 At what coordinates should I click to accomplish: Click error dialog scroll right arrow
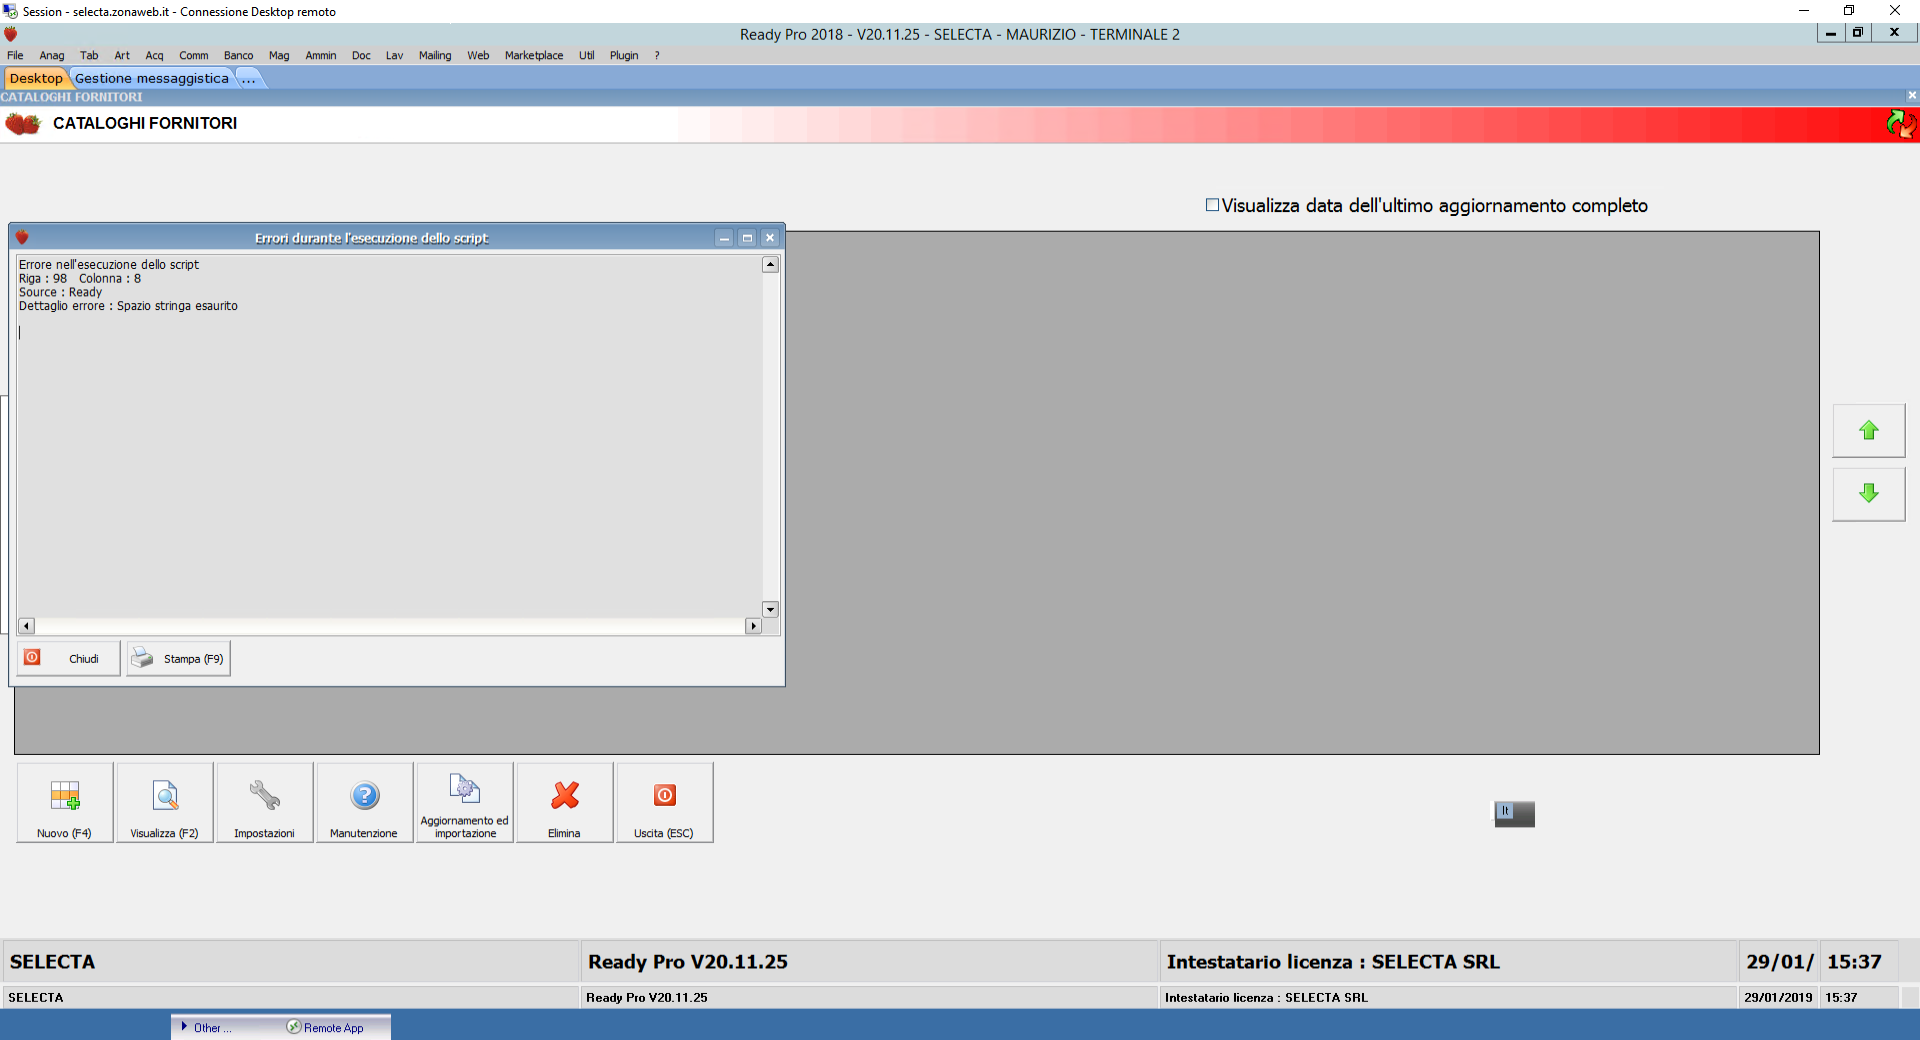tap(754, 626)
